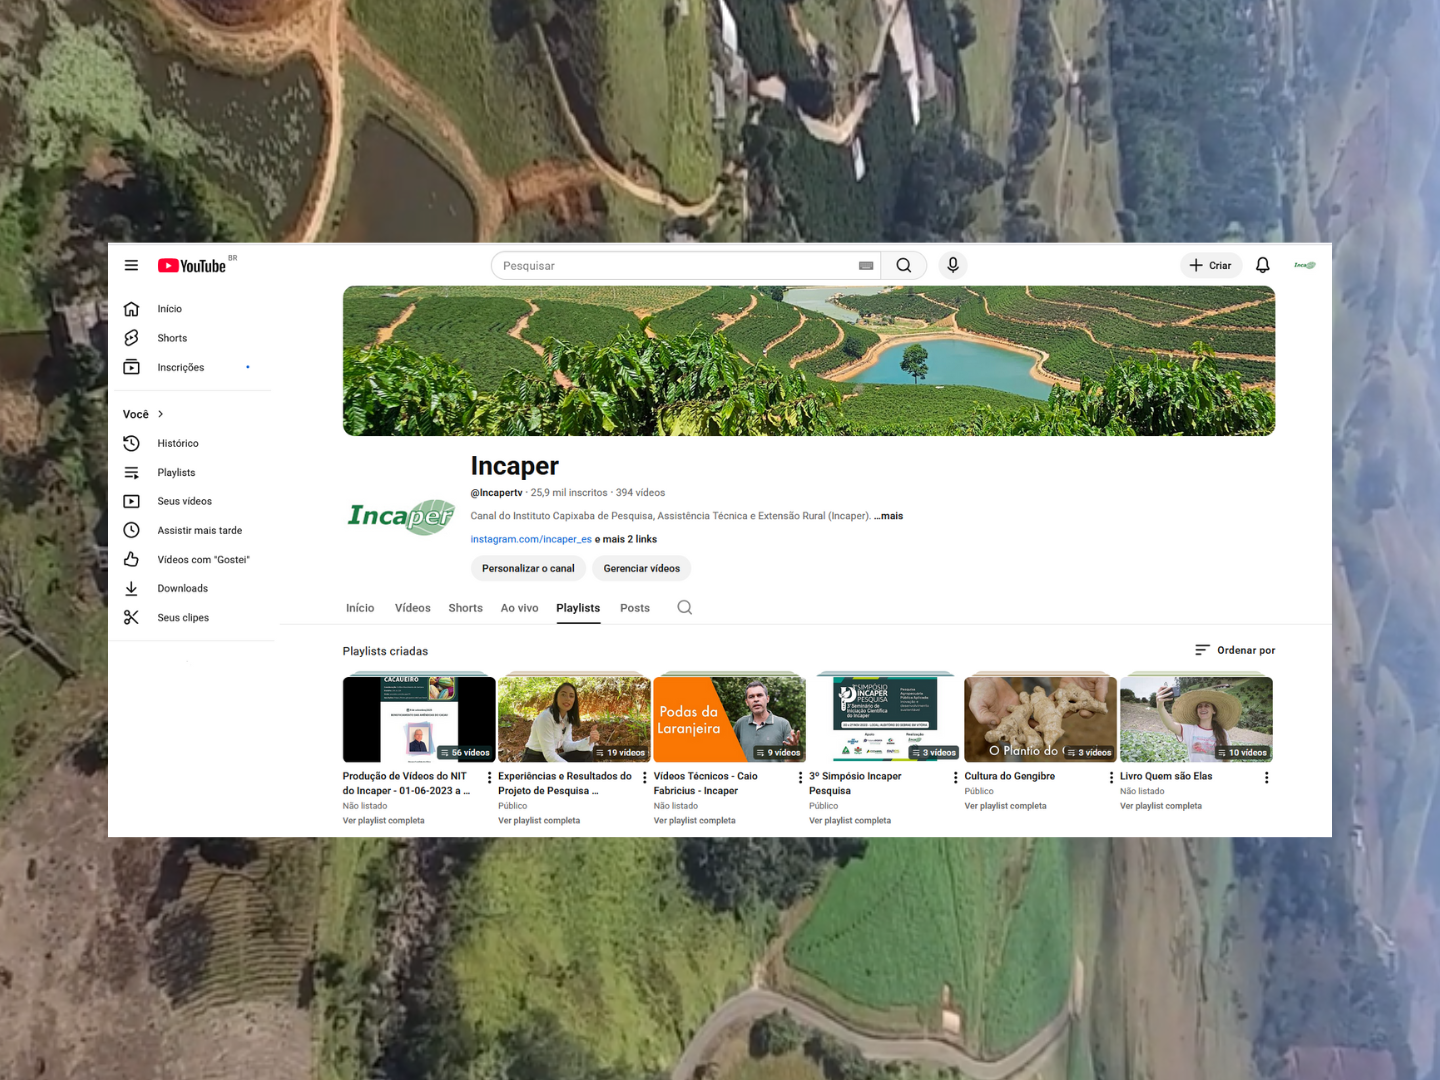Click the channel banner image

click(809, 361)
